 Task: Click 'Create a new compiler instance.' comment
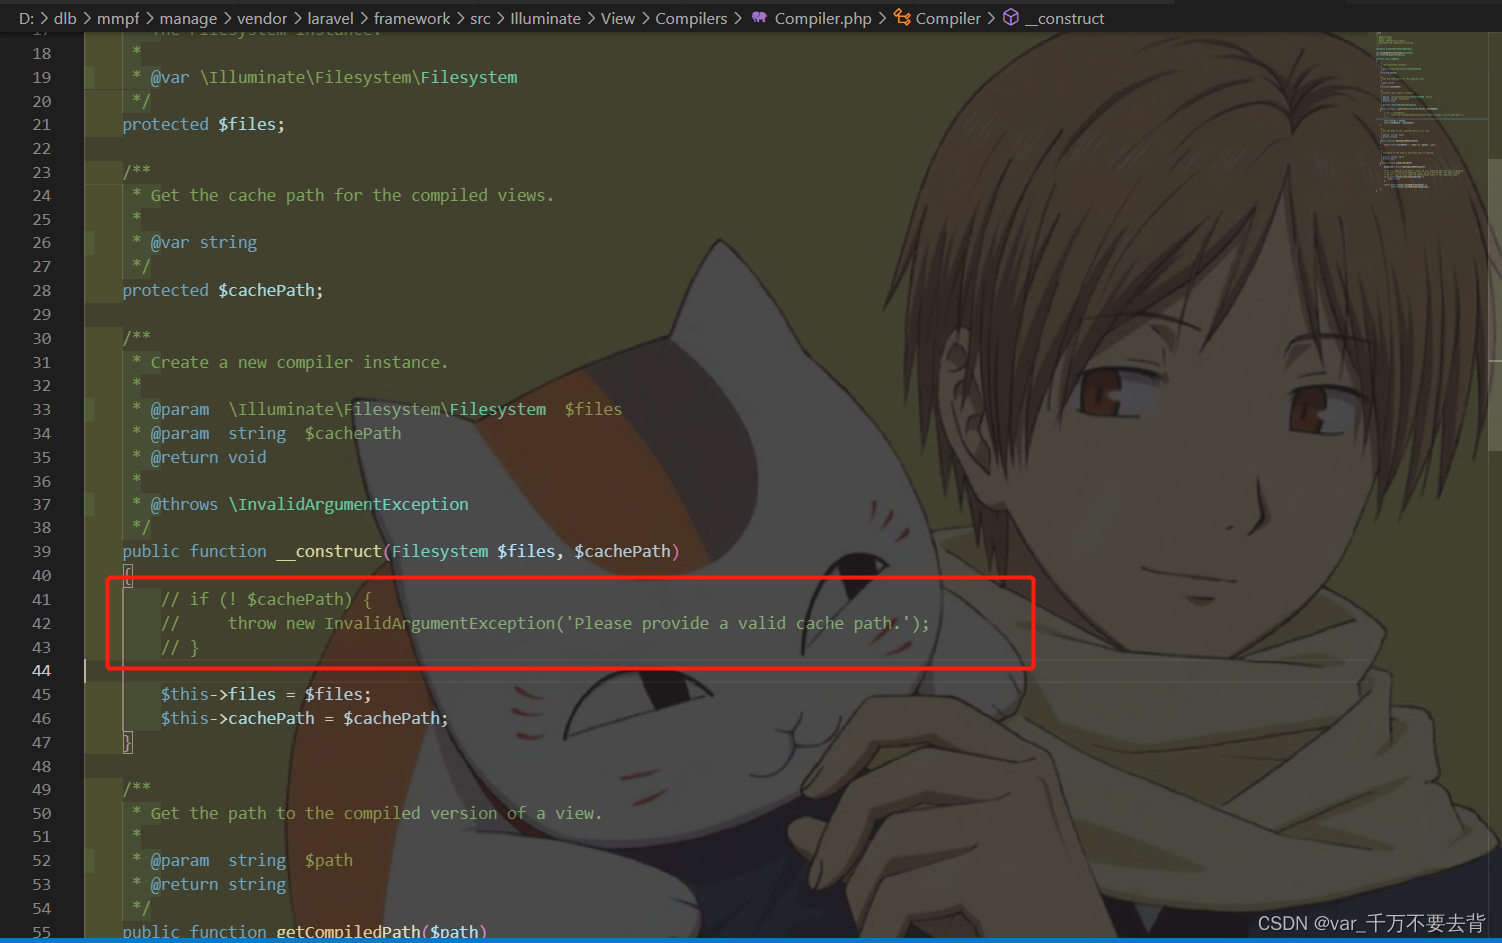click(299, 362)
